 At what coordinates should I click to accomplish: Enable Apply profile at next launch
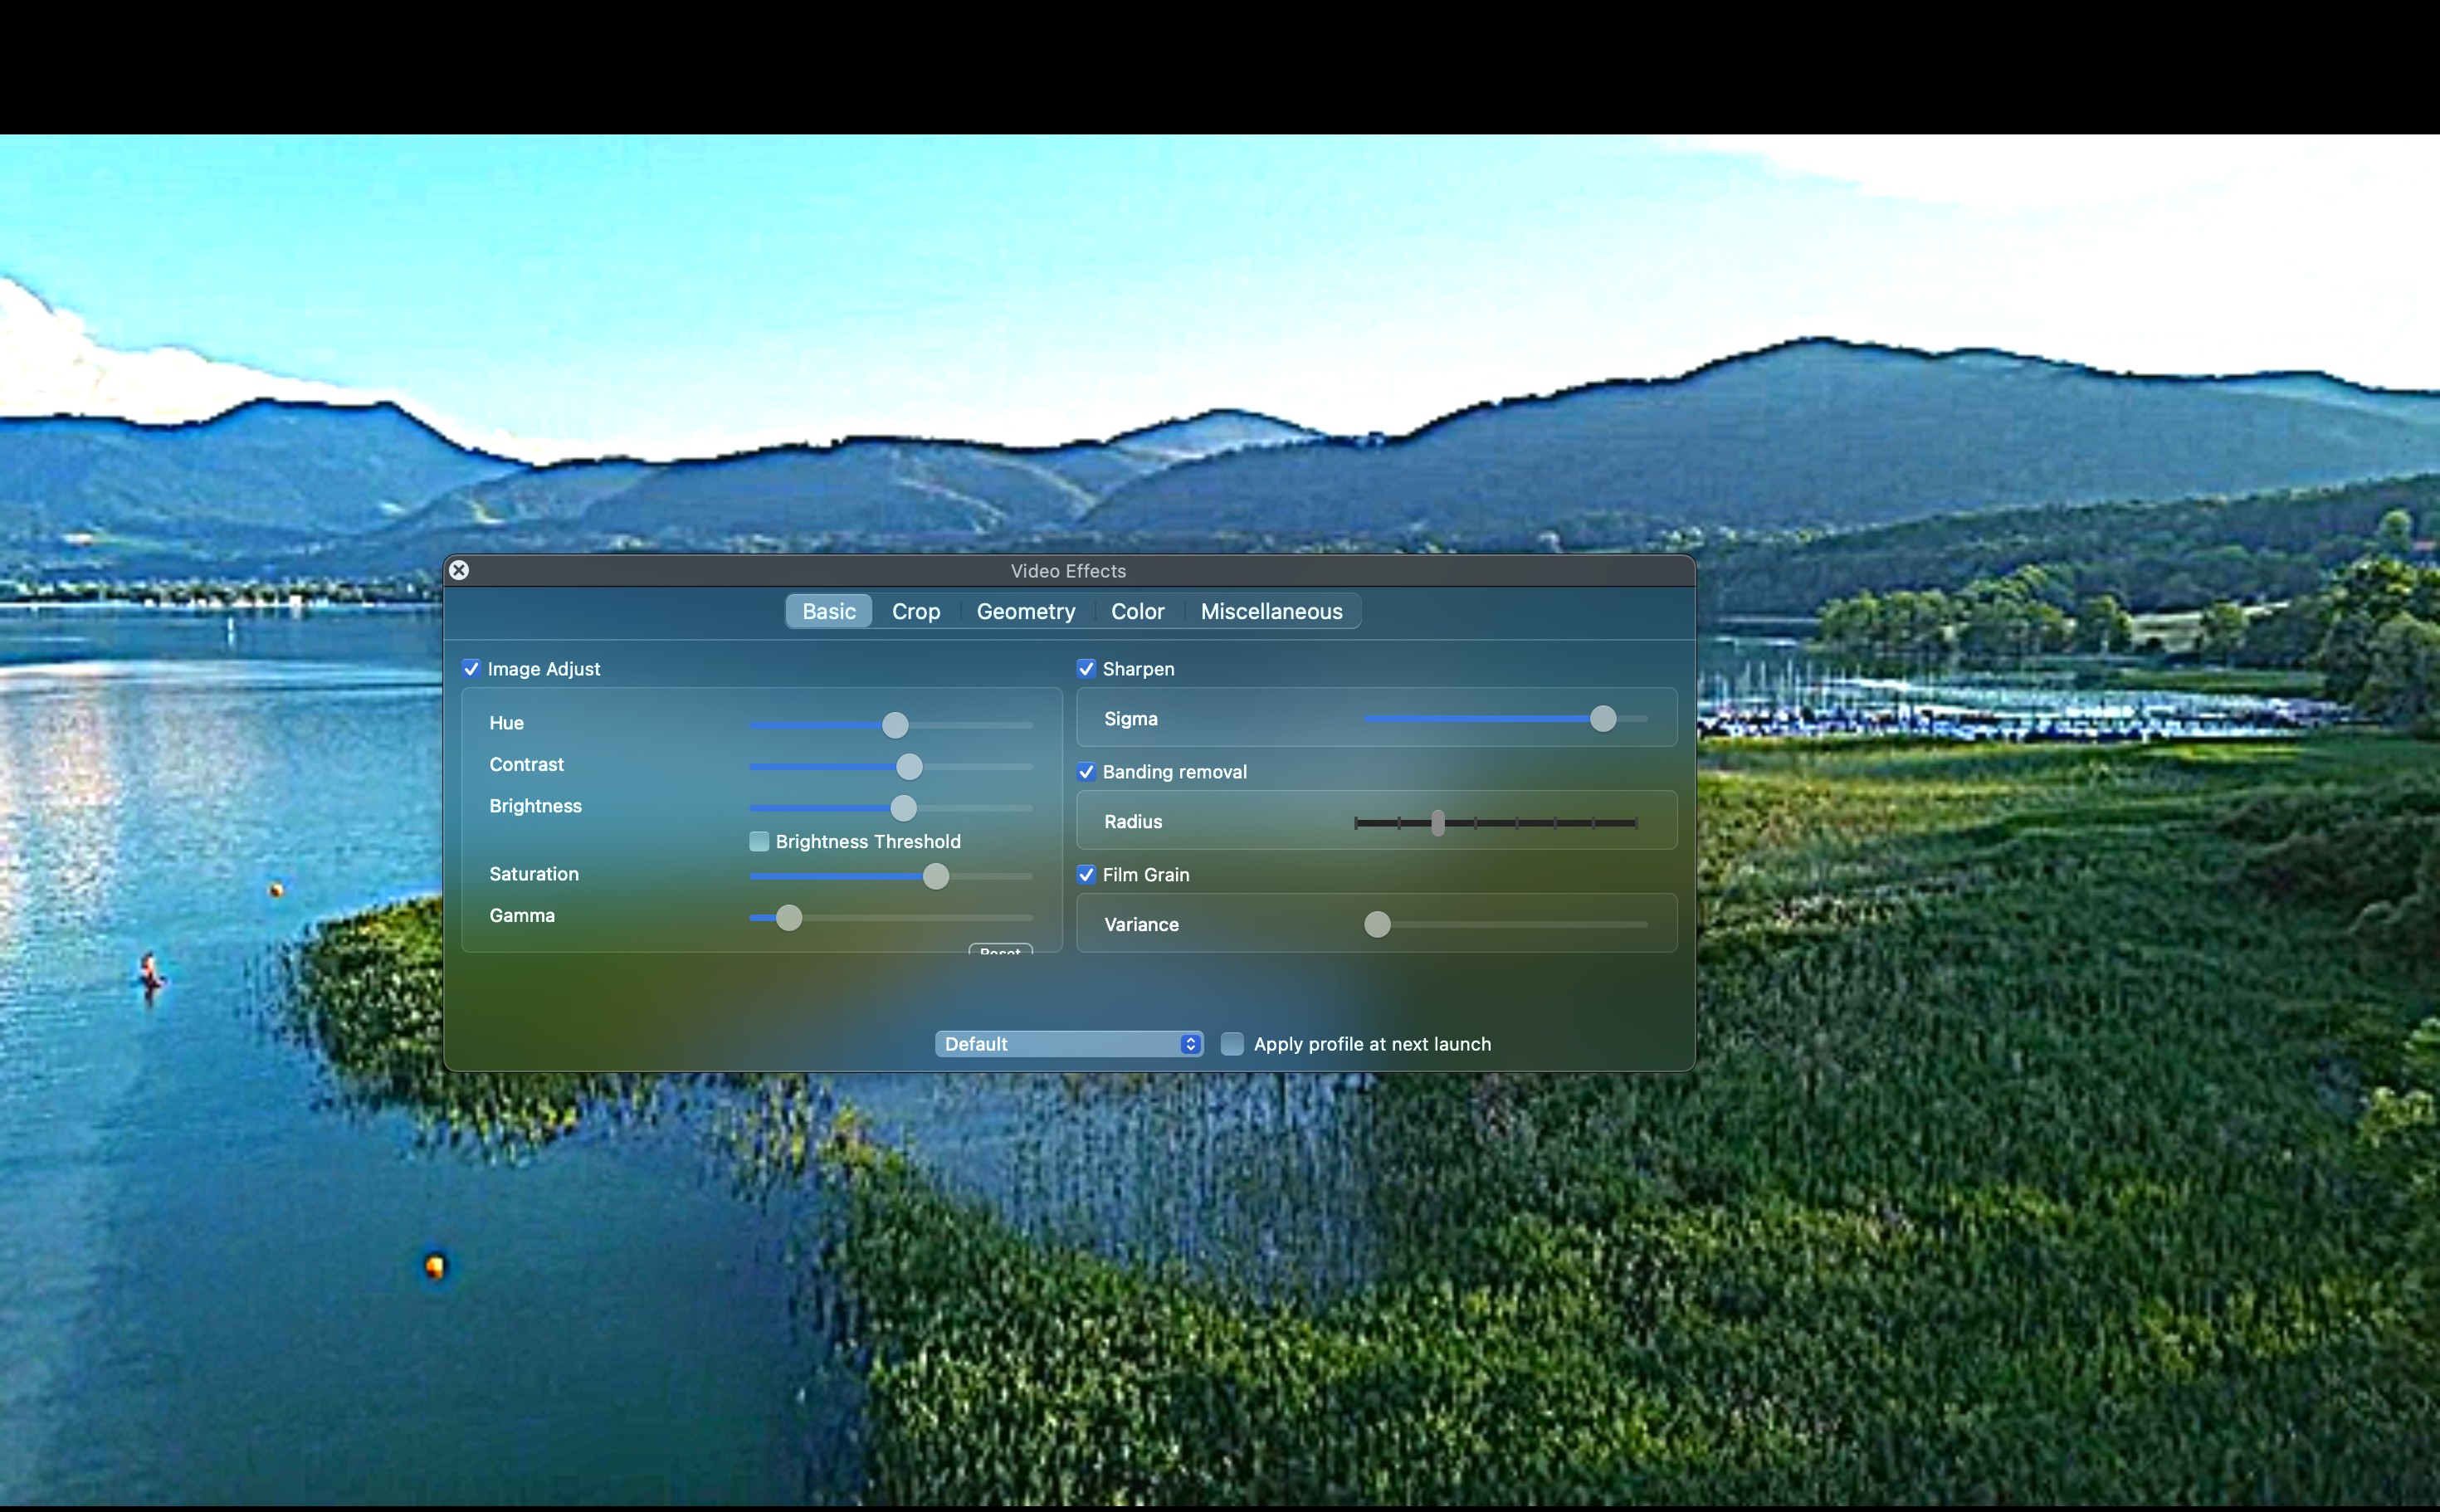click(x=1232, y=1043)
